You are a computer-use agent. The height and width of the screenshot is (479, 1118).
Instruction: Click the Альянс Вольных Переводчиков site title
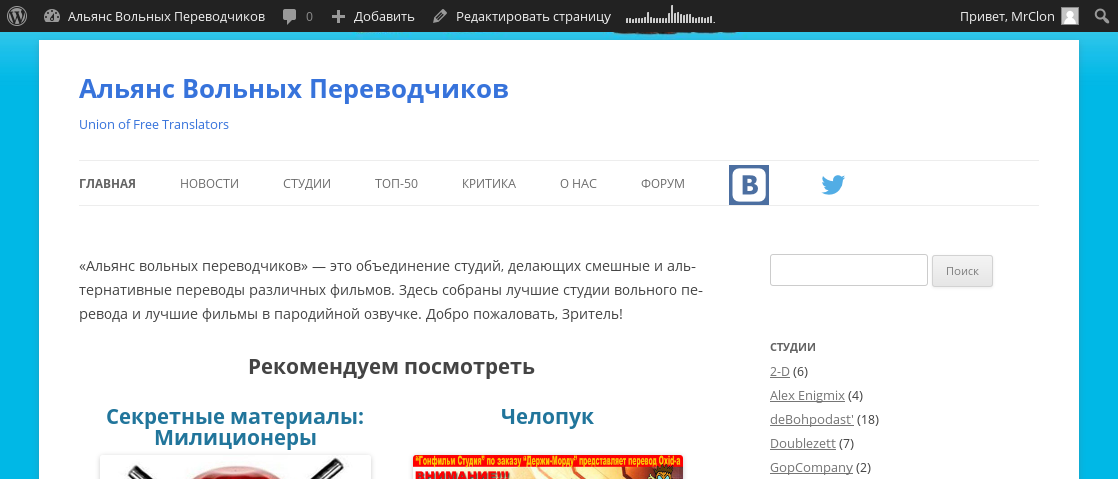pos(293,89)
